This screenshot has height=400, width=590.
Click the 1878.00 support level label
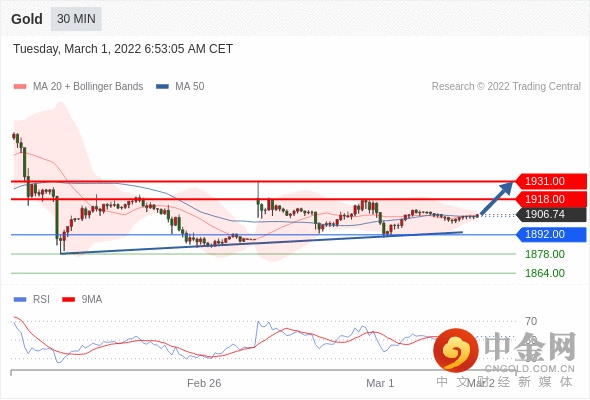pos(545,254)
